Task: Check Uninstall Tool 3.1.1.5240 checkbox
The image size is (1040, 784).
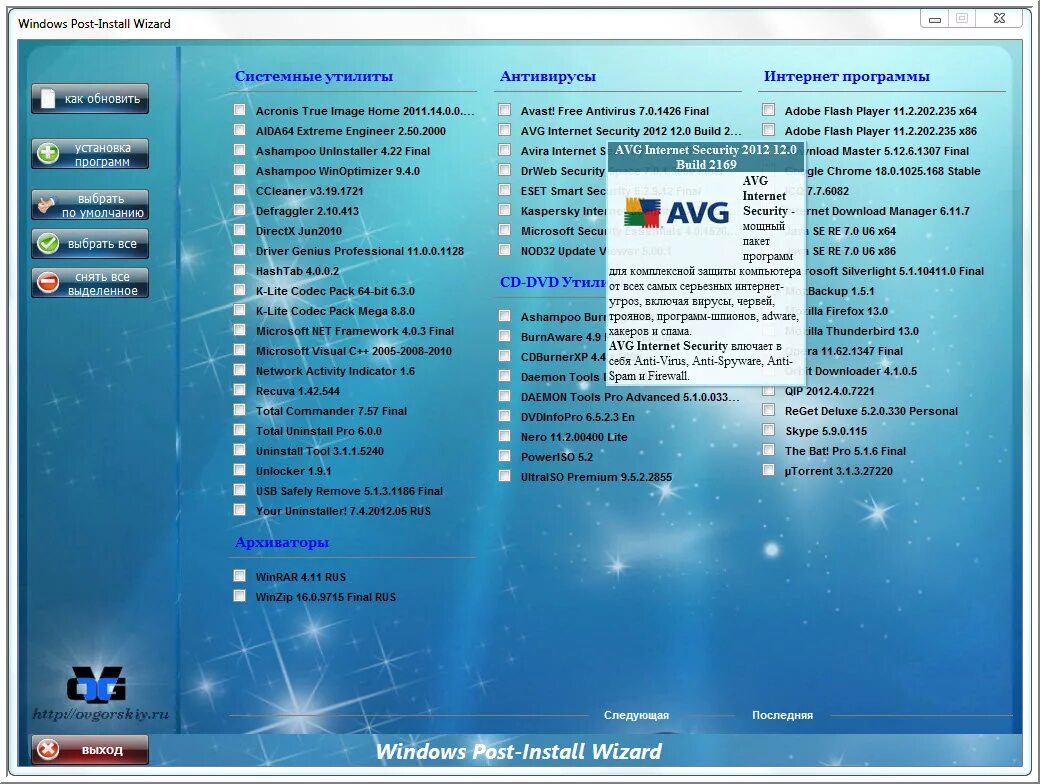Action: coord(239,450)
